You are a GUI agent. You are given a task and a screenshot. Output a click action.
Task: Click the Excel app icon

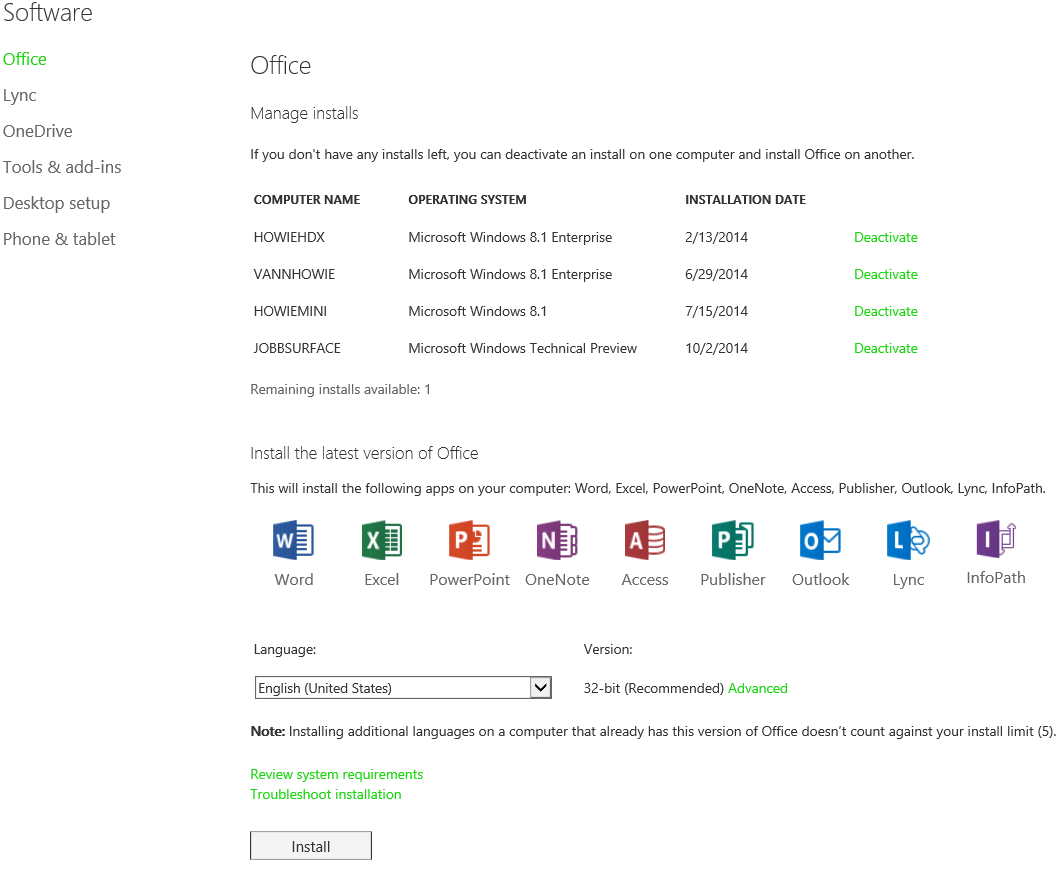tap(381, 541)
